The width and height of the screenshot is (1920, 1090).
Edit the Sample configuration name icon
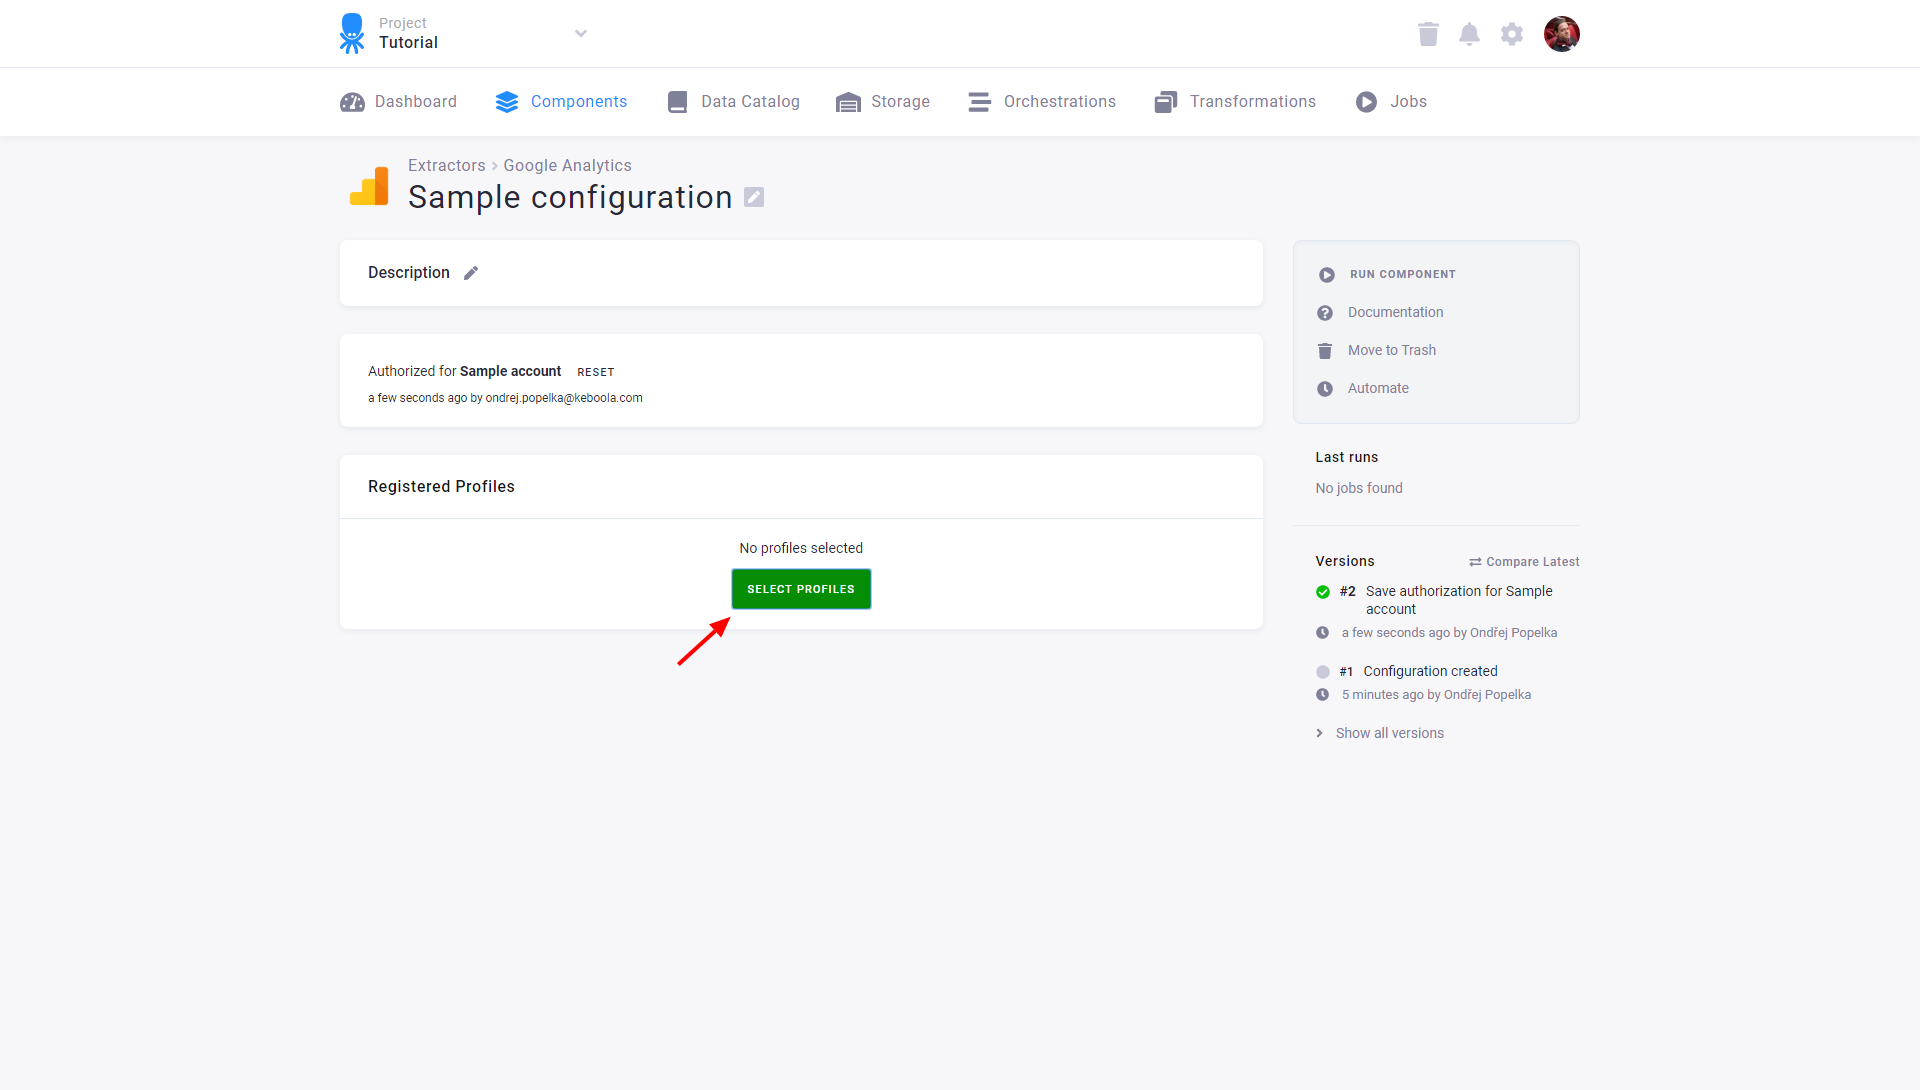click(x=754, y=198)
